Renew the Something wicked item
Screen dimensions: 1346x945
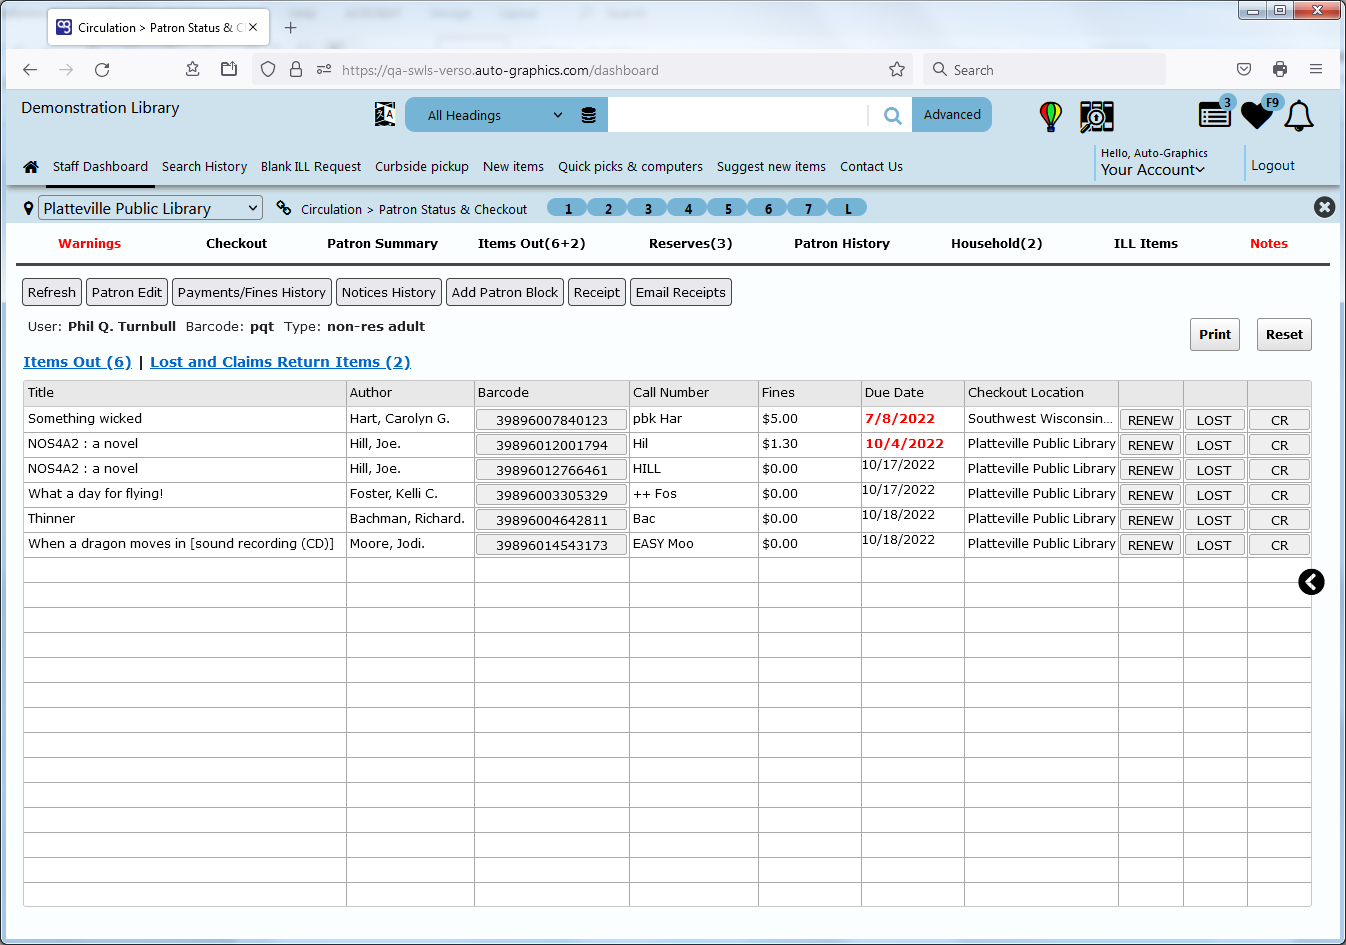[x=1151, y=420]
